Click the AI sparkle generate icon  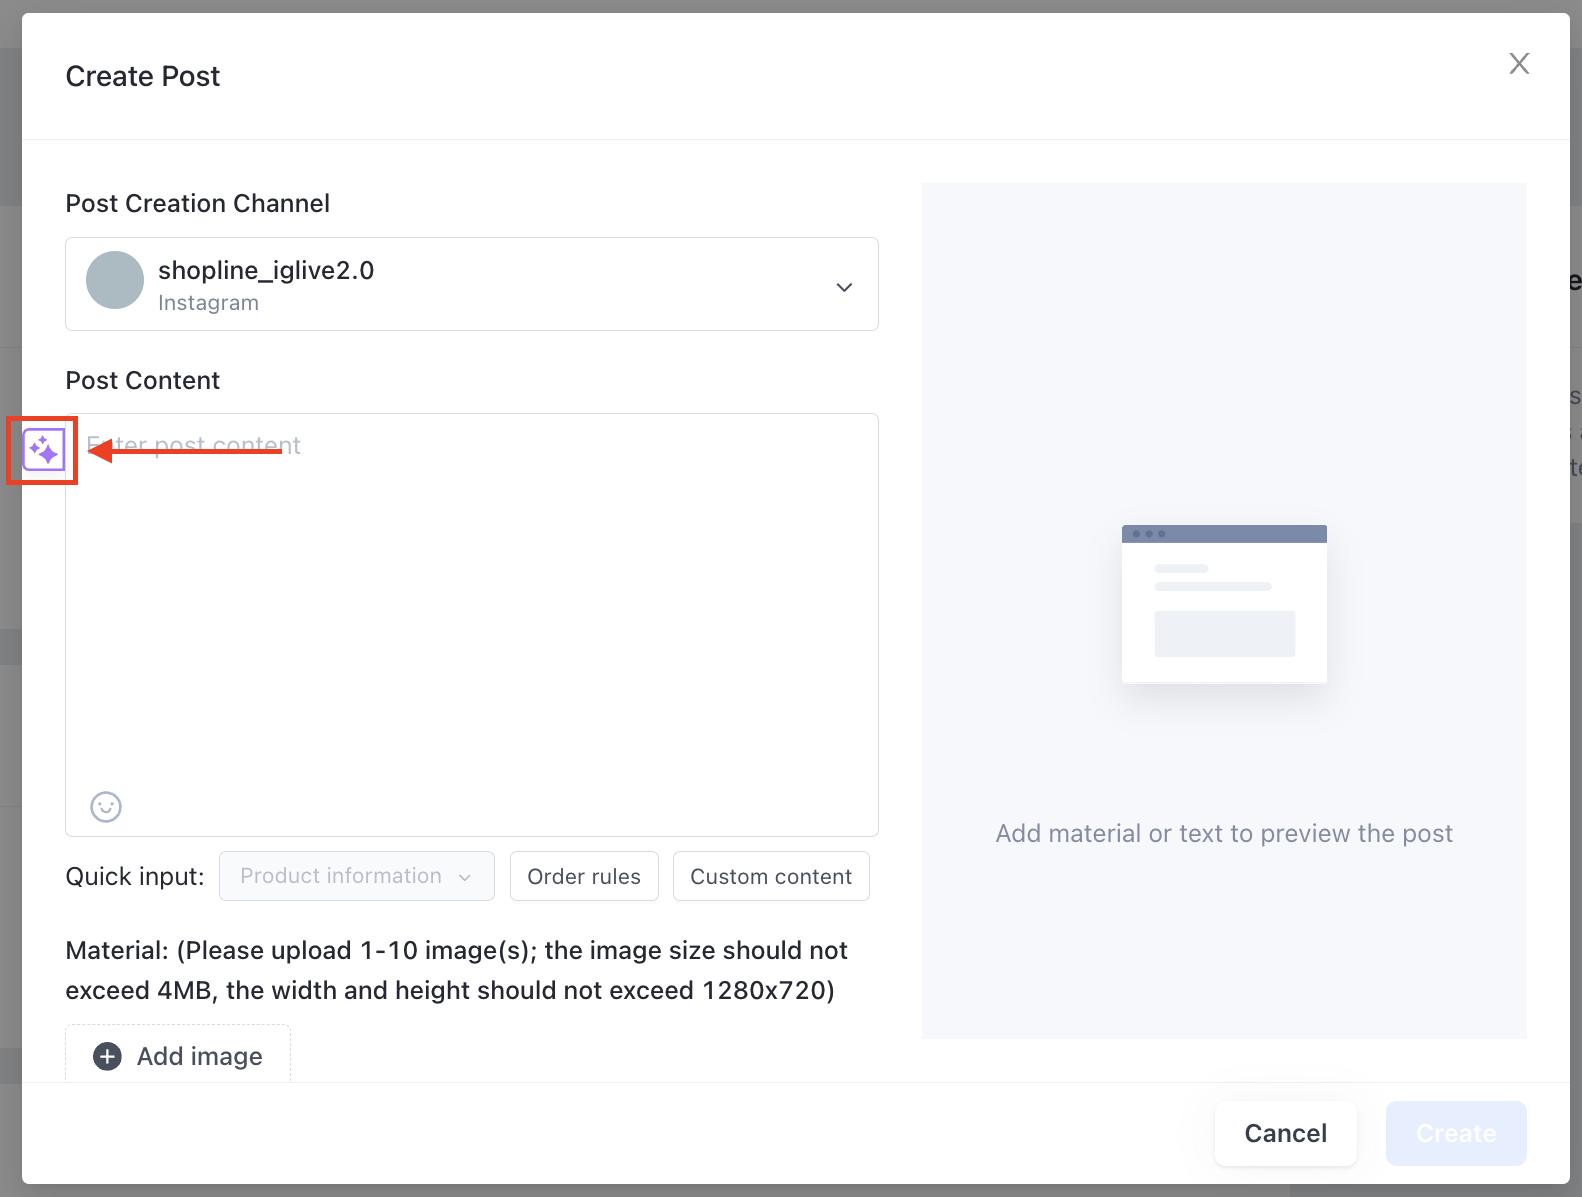pyautogui.click(x=44, y=451)
